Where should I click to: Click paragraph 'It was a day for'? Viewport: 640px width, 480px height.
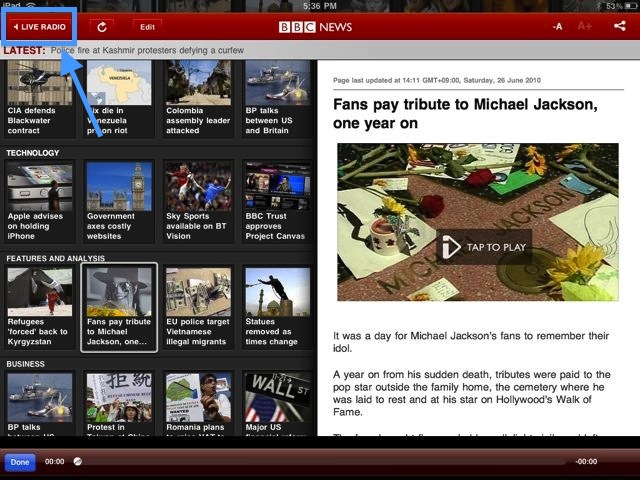471,342
